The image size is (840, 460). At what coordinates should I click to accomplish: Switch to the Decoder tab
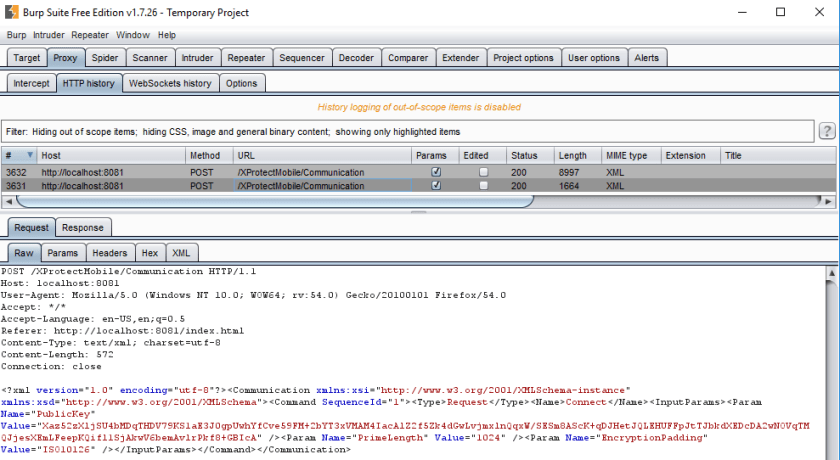click(x=356, y=58)
